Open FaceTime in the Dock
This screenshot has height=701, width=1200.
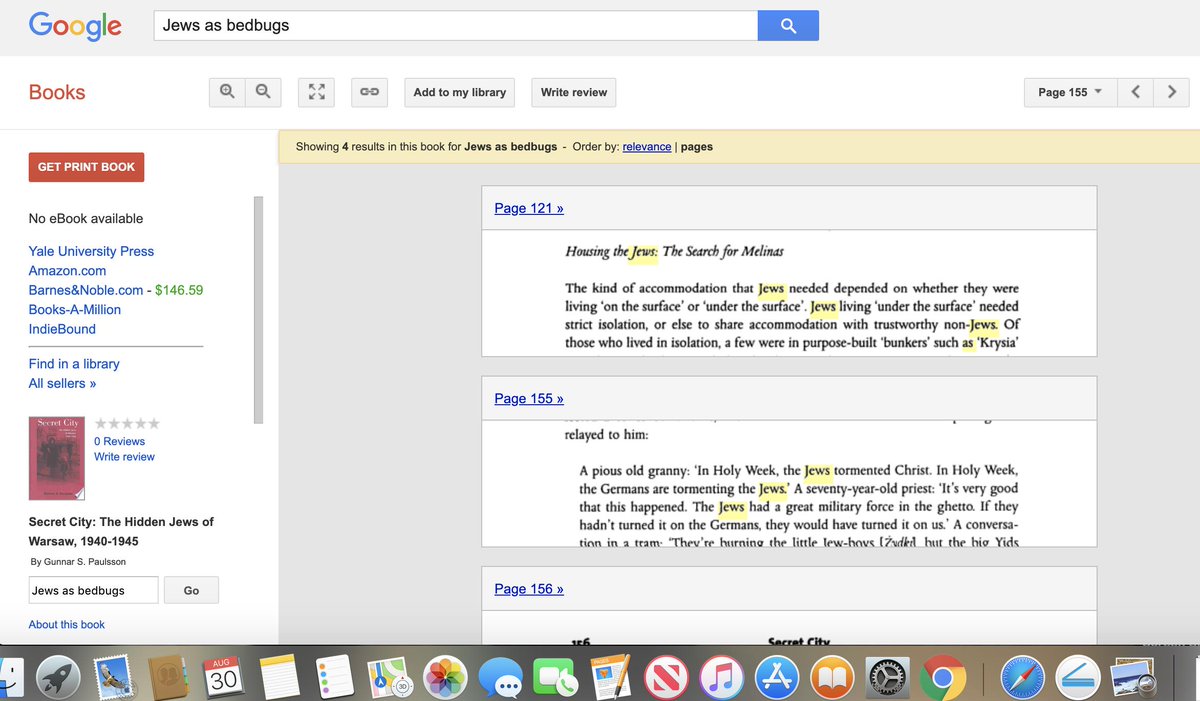[555, 679]
